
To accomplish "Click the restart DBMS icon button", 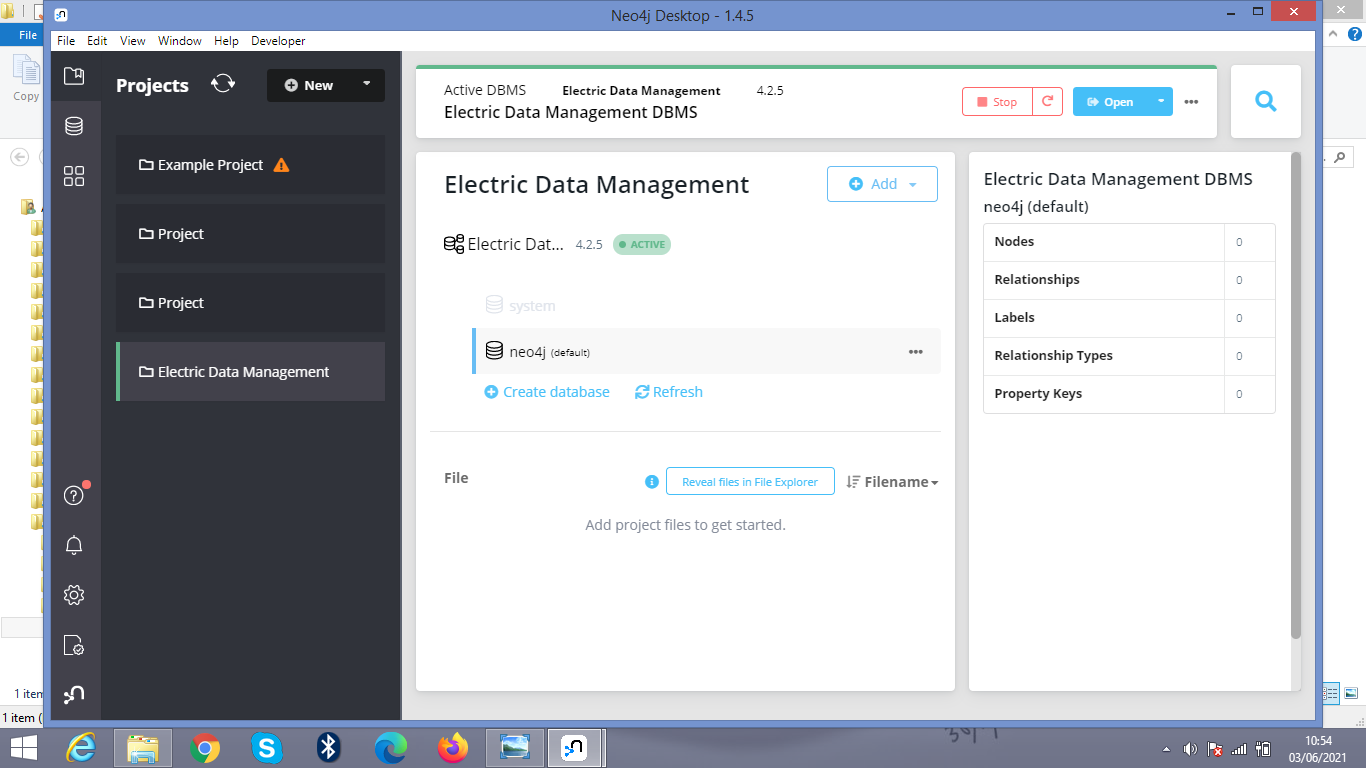I will click(1047, 102).
